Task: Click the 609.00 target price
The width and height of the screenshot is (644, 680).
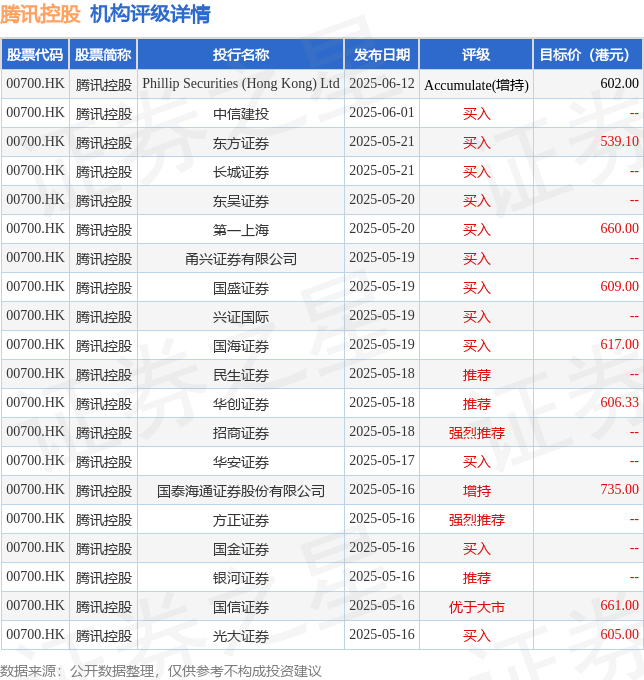Action: pyautogui.click(x=619, y=286)
